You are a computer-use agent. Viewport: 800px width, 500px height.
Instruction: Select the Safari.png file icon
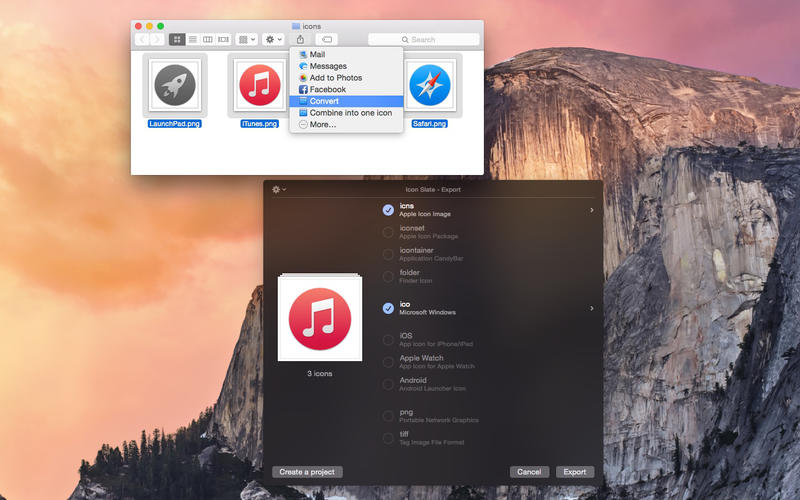tap(429, 85)
